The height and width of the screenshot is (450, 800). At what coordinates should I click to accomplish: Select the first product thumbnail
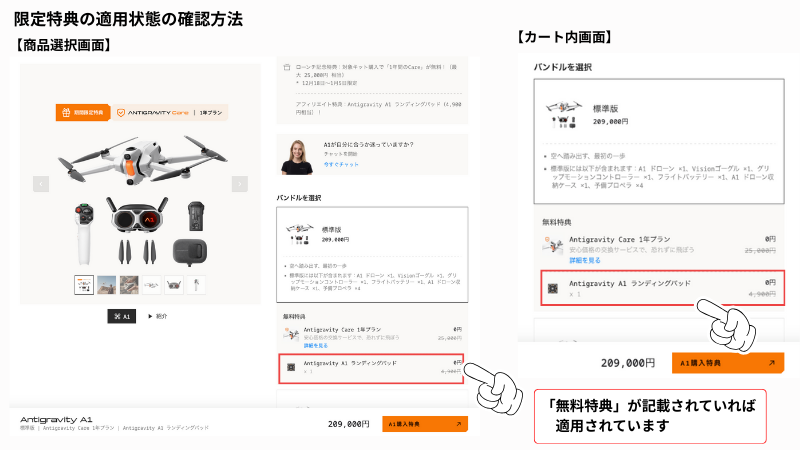(84, 285)
